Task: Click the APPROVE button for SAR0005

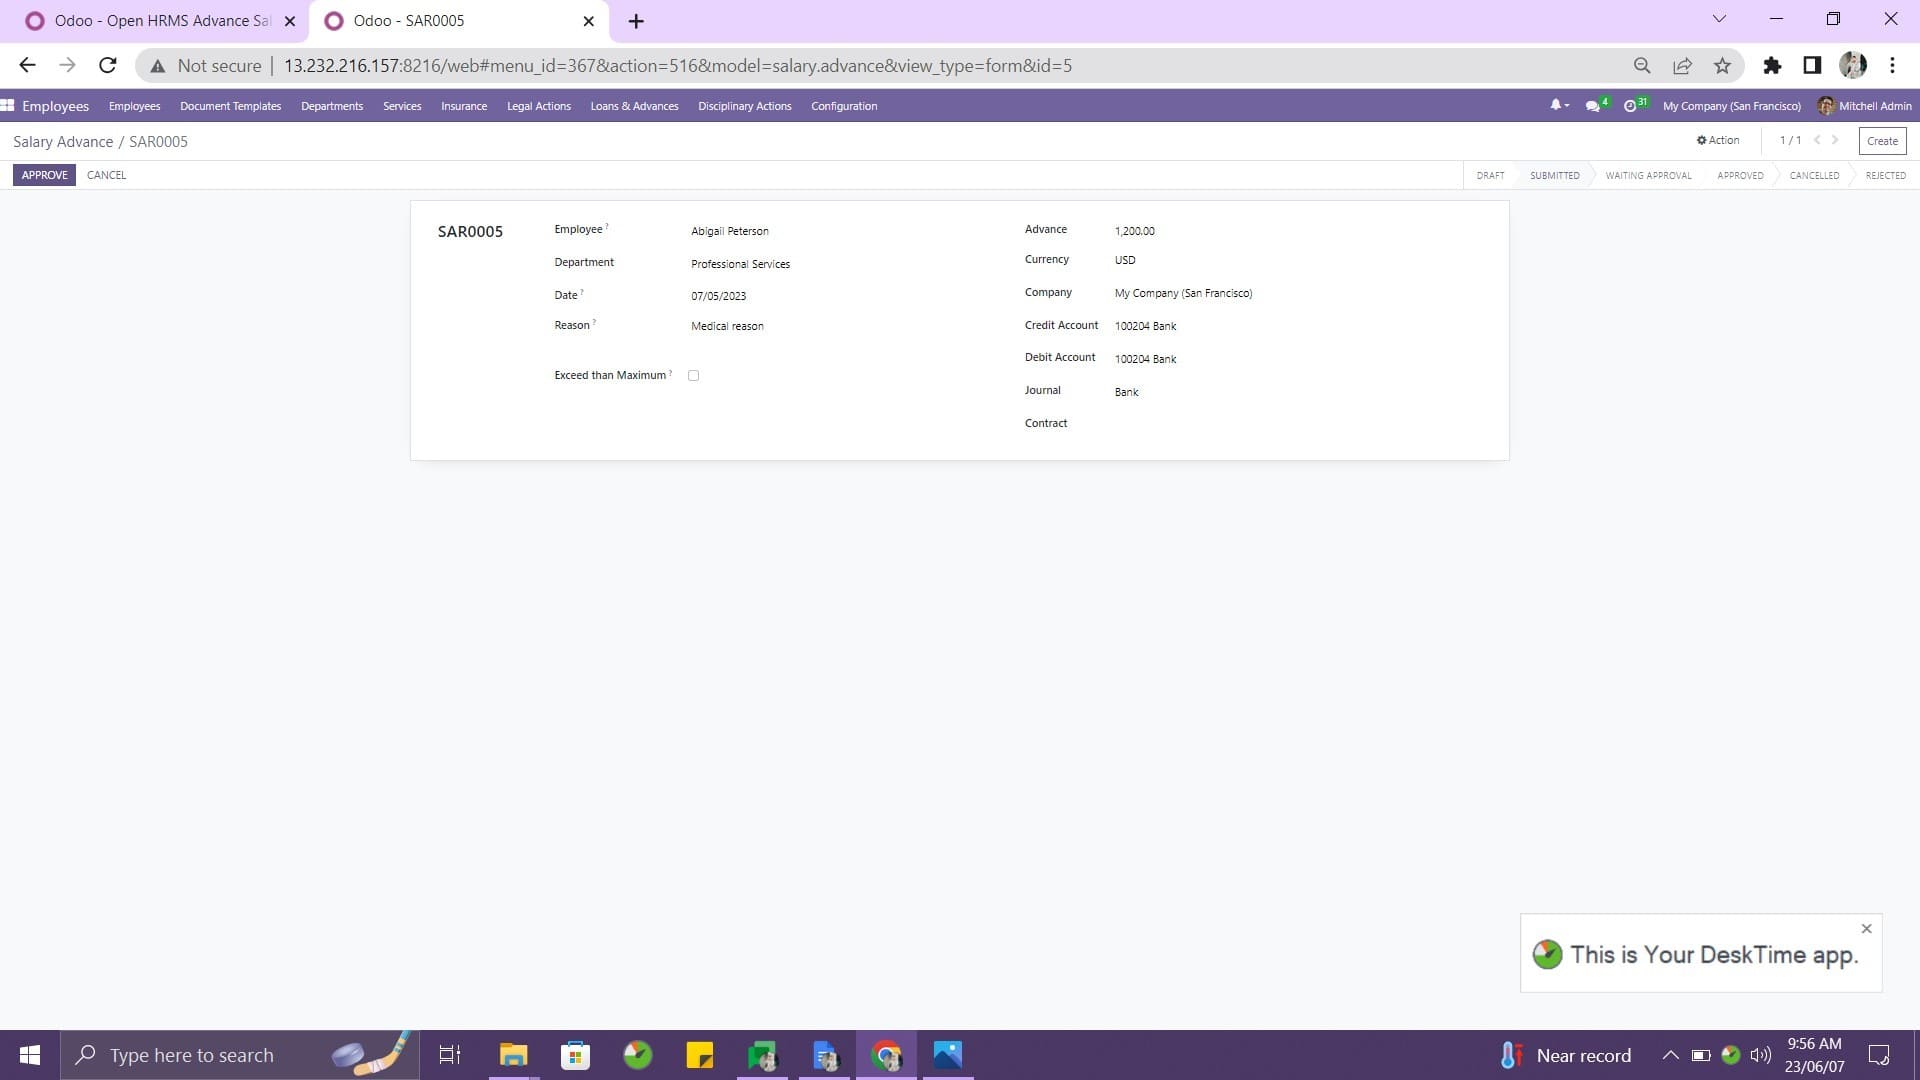Action: (x=44, y=174)
